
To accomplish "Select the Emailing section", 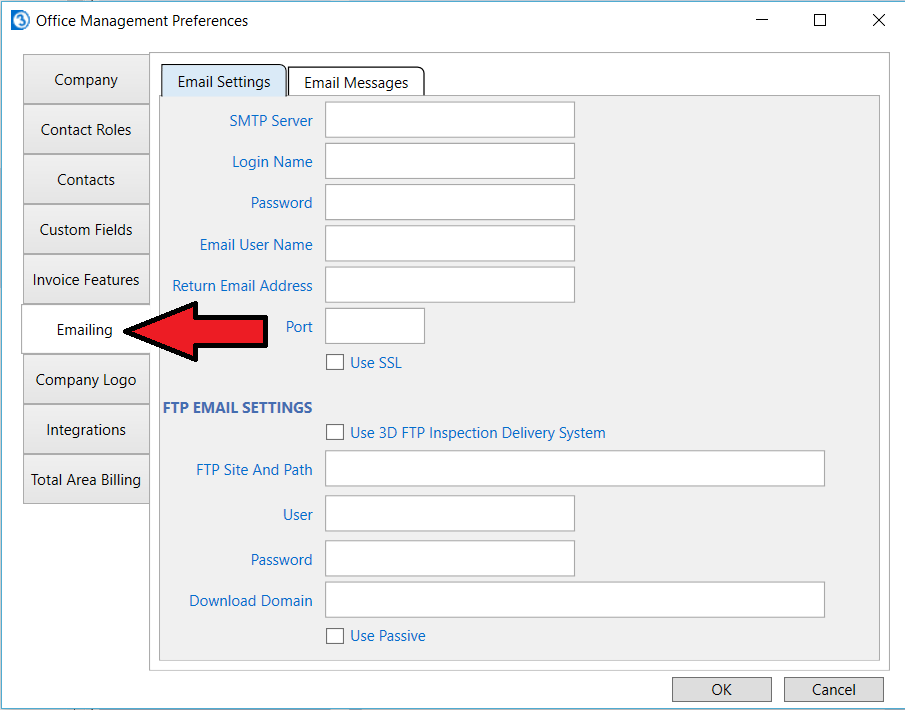I will (85, 329).
